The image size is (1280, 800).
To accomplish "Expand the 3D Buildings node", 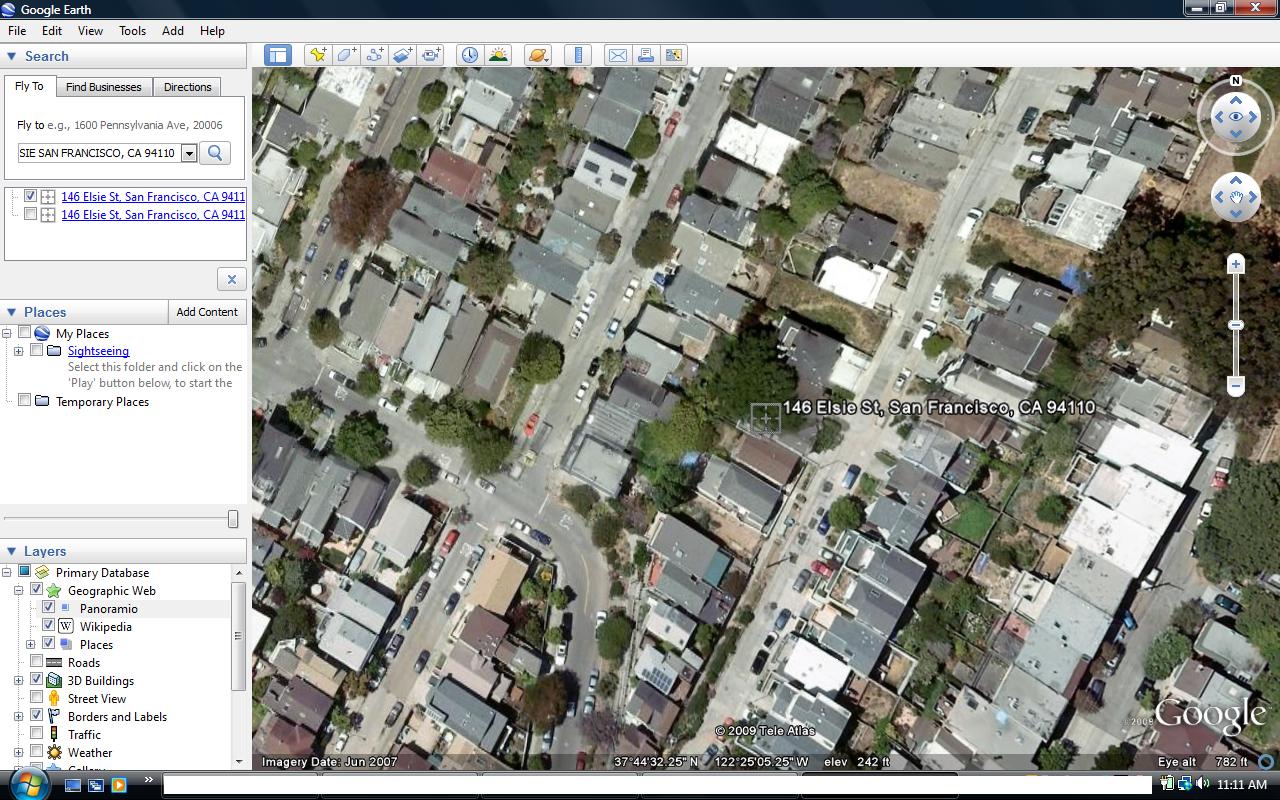I will coord(19,680).
